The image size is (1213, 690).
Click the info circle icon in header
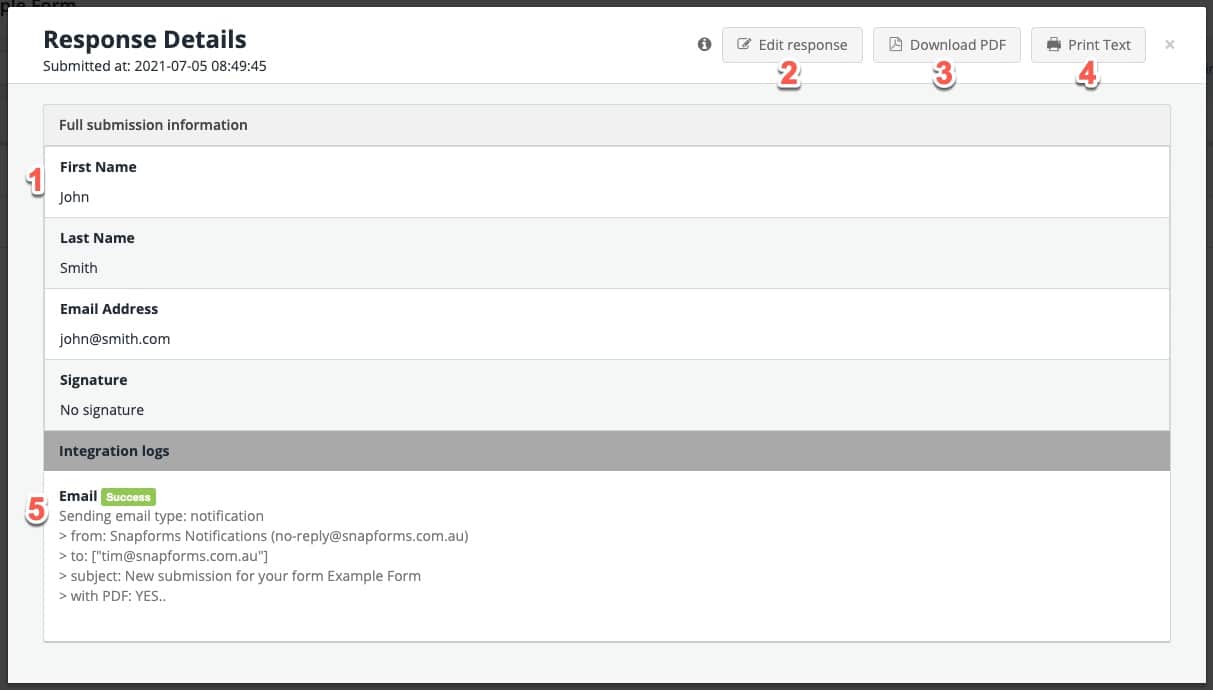click(704, 44)
